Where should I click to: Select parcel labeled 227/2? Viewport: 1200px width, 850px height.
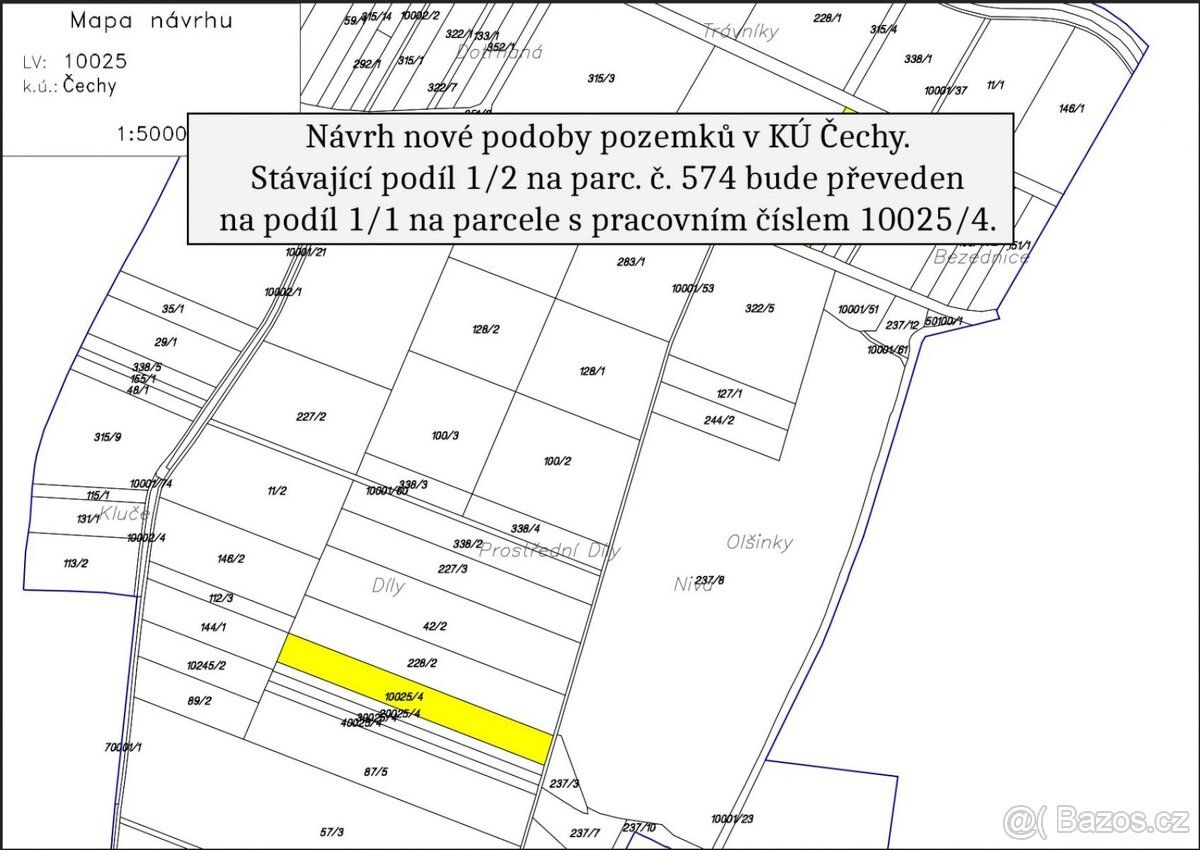point(311,416)
